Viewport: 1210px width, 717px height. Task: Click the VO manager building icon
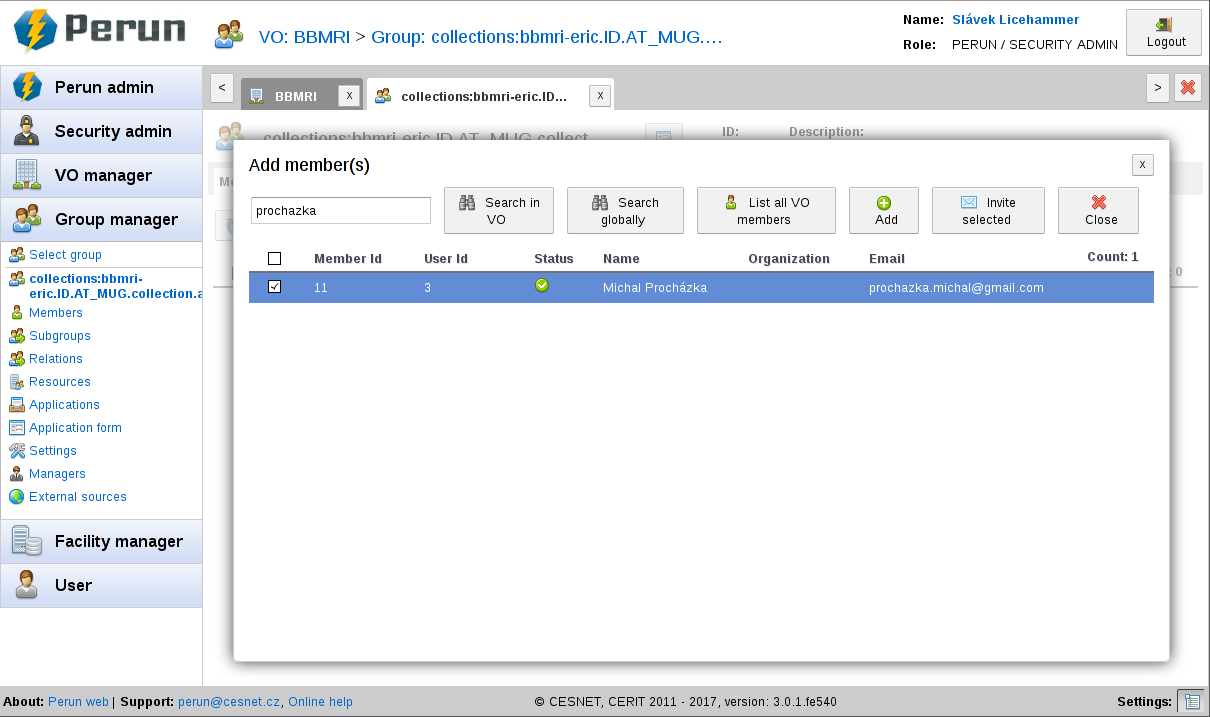[27, 176]
